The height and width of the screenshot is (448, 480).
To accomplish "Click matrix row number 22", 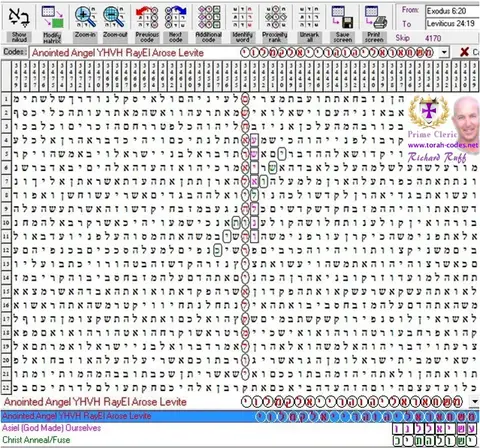I will (x=6, y=387).
